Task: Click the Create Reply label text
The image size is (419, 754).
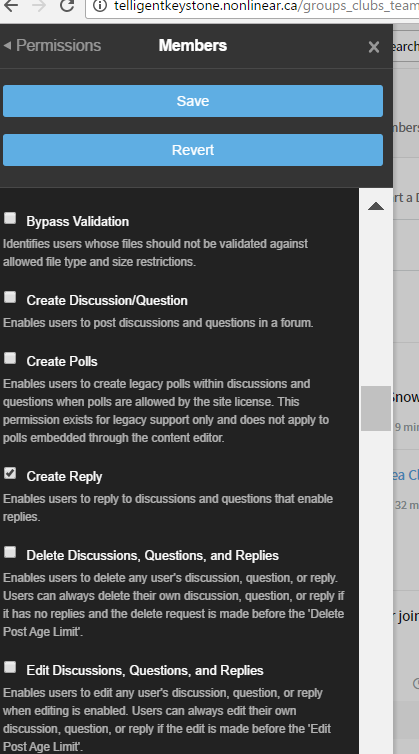Action: [64, 477]
